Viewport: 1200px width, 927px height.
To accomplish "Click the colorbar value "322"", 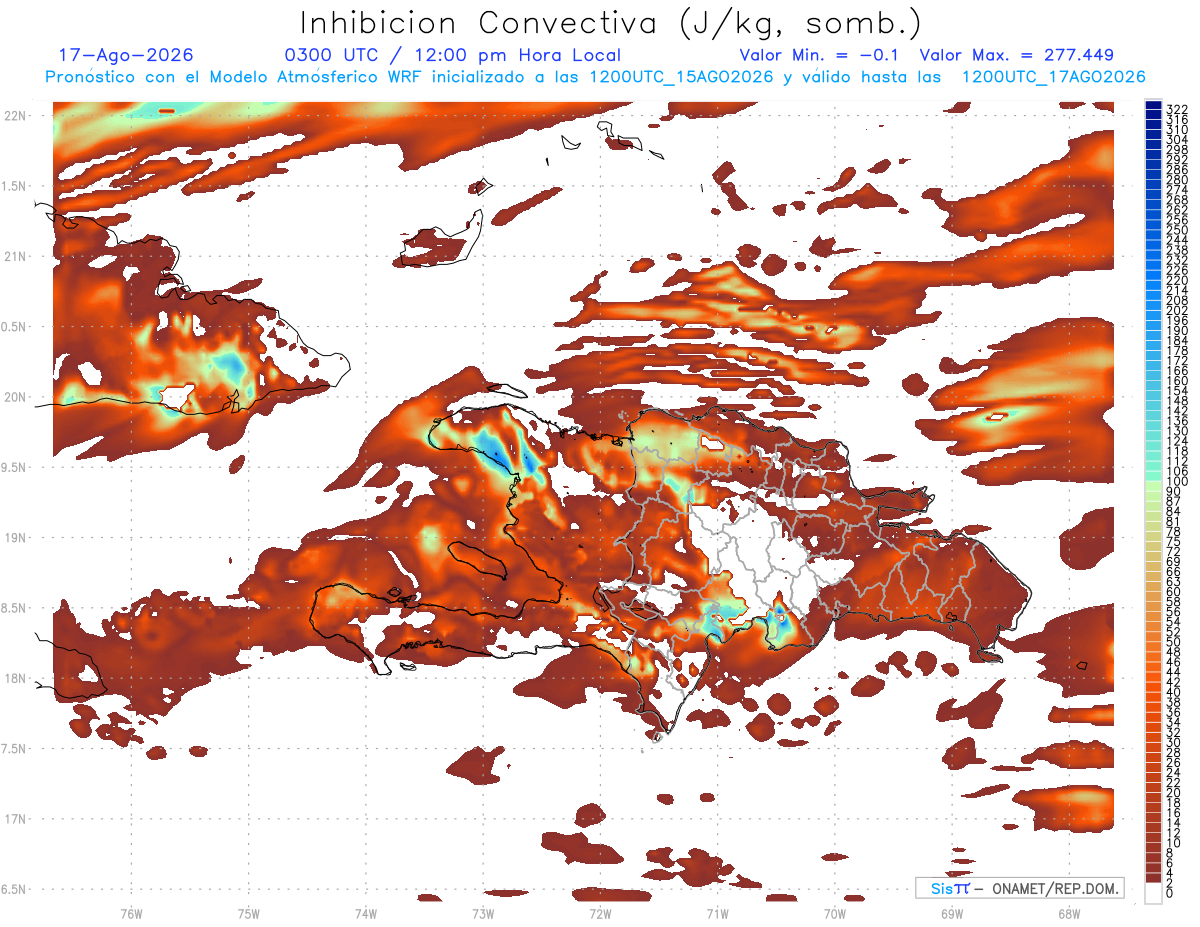I will coord(1177,108).
